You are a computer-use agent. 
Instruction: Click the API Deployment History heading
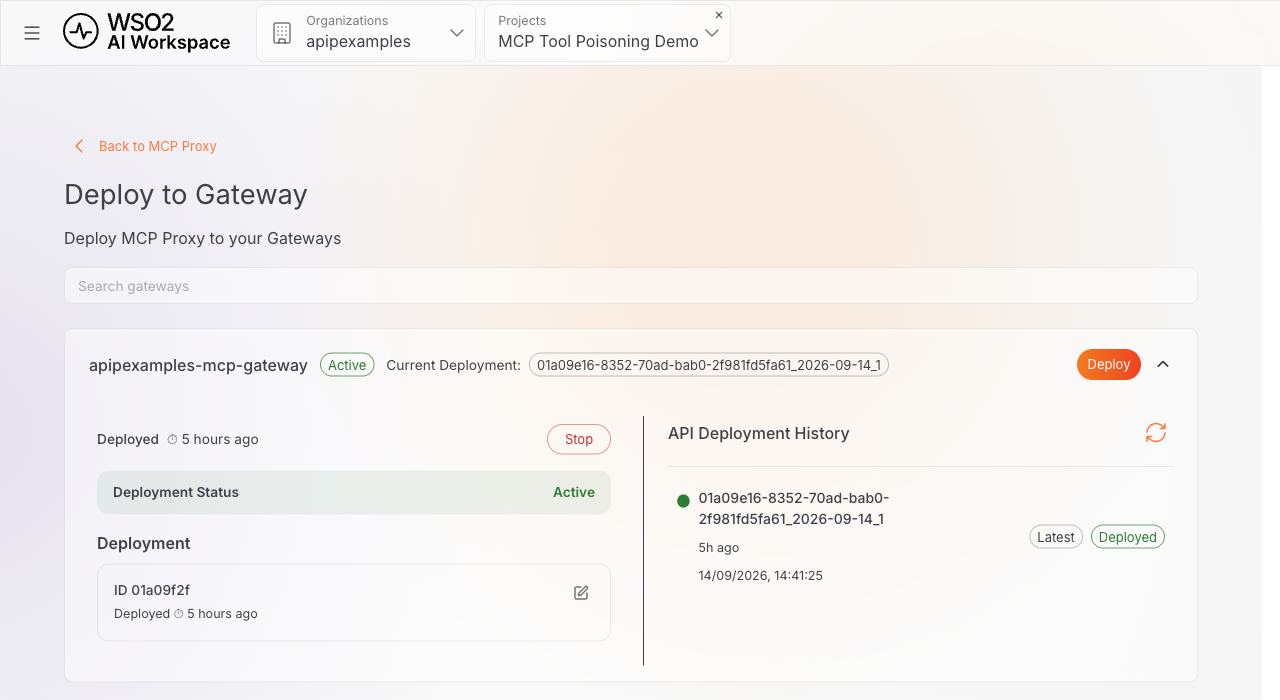(x=759, y=433)
